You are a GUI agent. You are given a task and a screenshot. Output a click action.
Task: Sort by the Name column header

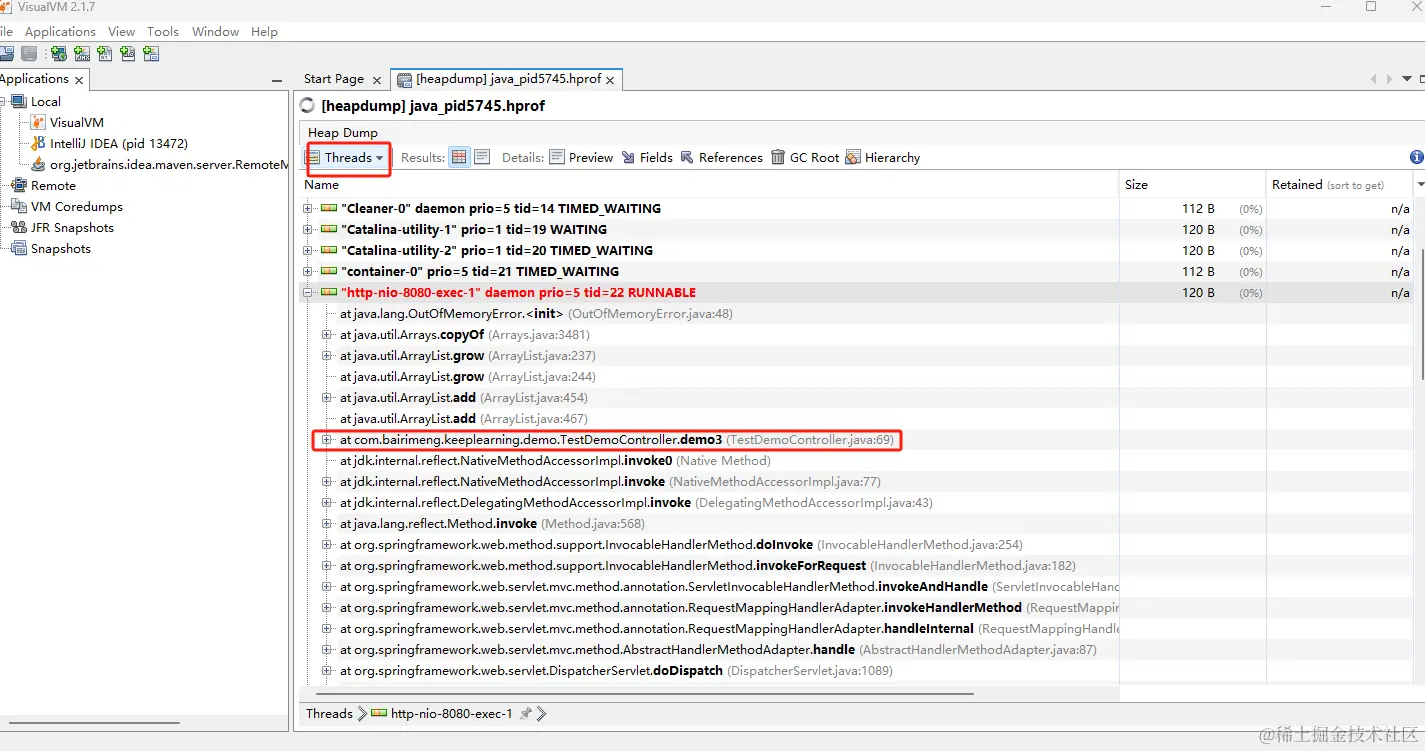[709, 185]
